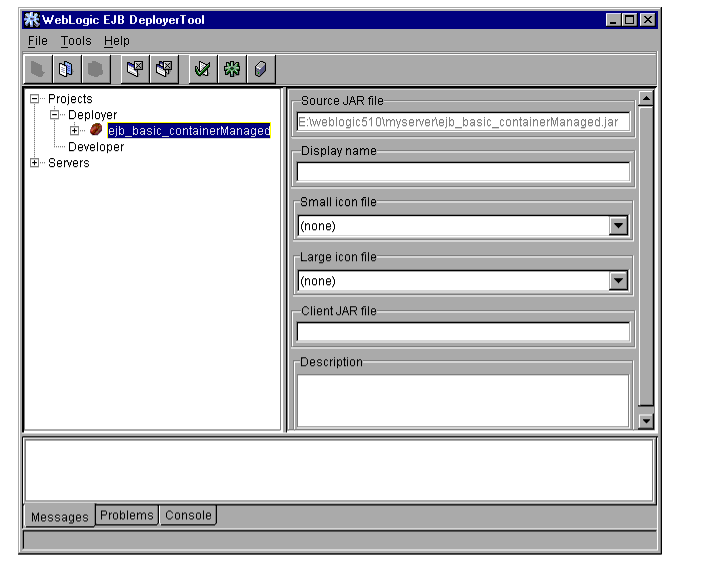This screenshot has width=713, height=573.
Task: Click into the Display name field
Action: (x=463, y=172)
